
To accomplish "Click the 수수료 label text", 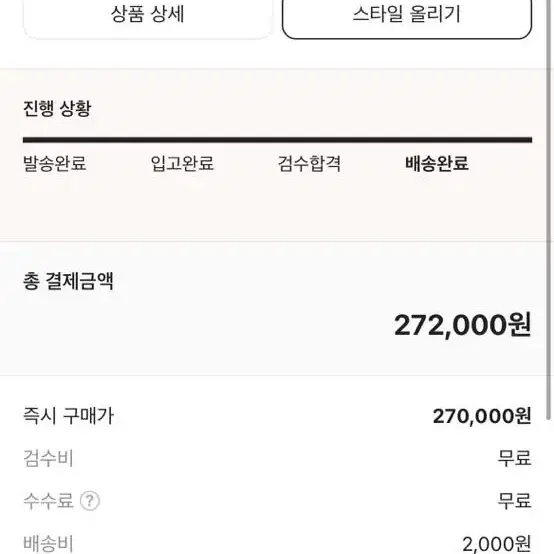I will coord(48,501).
